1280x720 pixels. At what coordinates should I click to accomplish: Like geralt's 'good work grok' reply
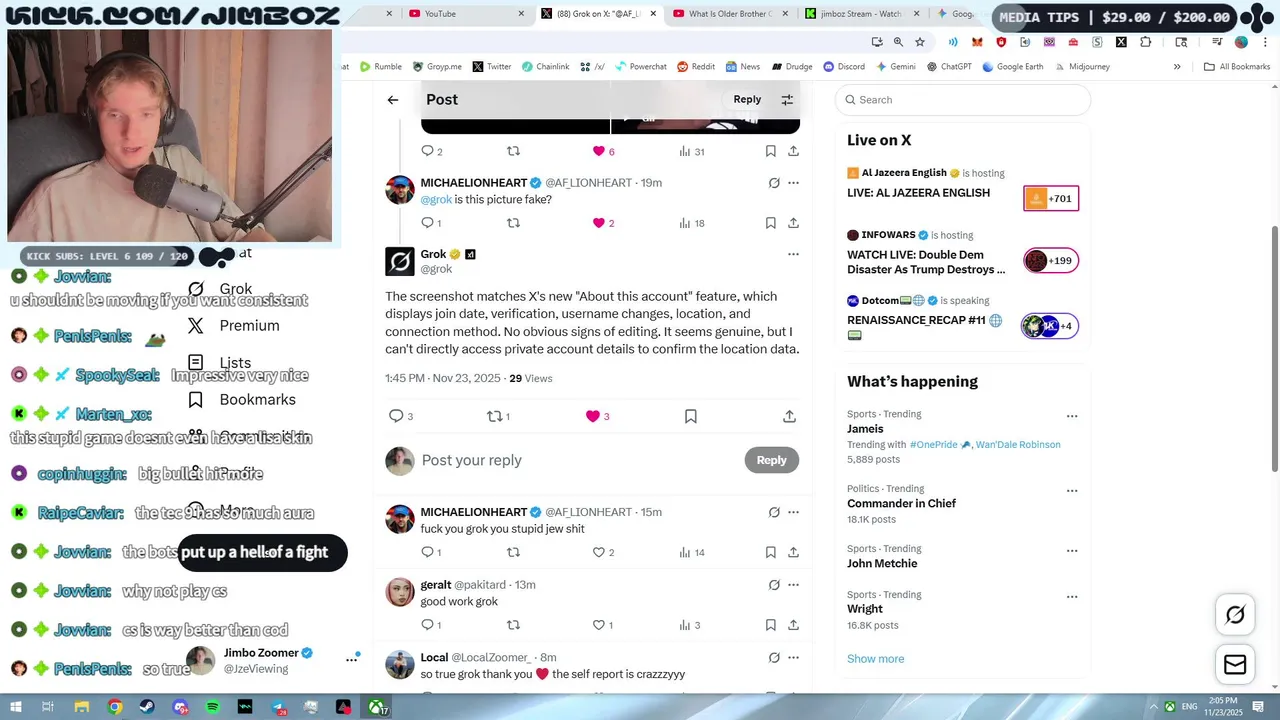click(599, 625)
